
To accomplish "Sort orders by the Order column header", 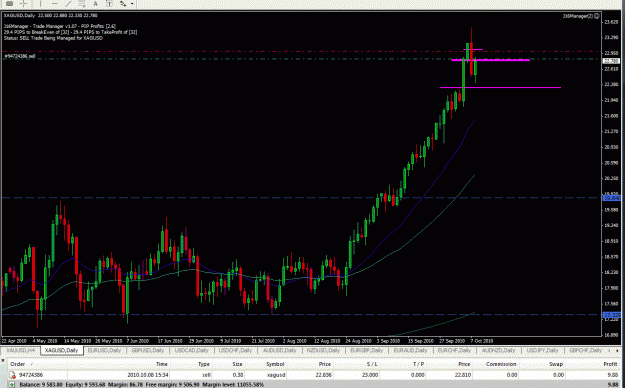I will pyautogui.click(x=18, y=364).
